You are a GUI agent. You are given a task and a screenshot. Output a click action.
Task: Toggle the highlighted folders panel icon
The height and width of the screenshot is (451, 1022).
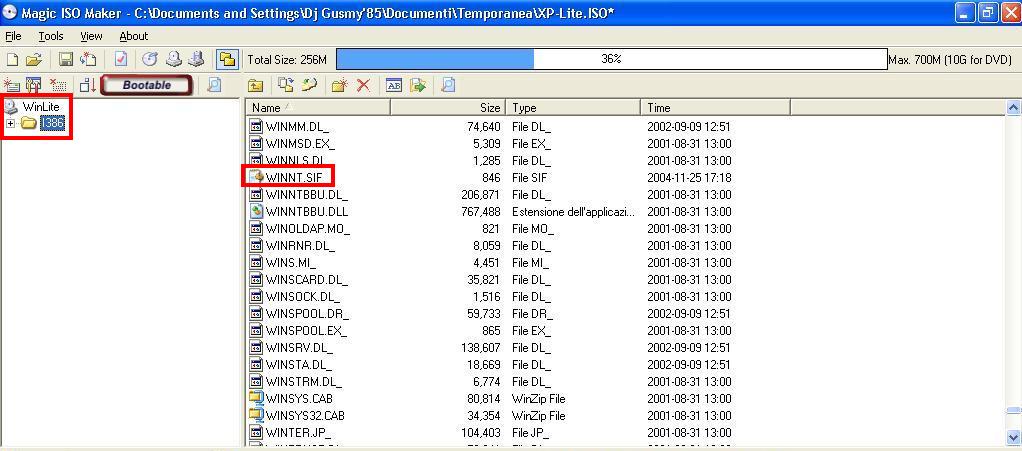click(x=227, y=60)
